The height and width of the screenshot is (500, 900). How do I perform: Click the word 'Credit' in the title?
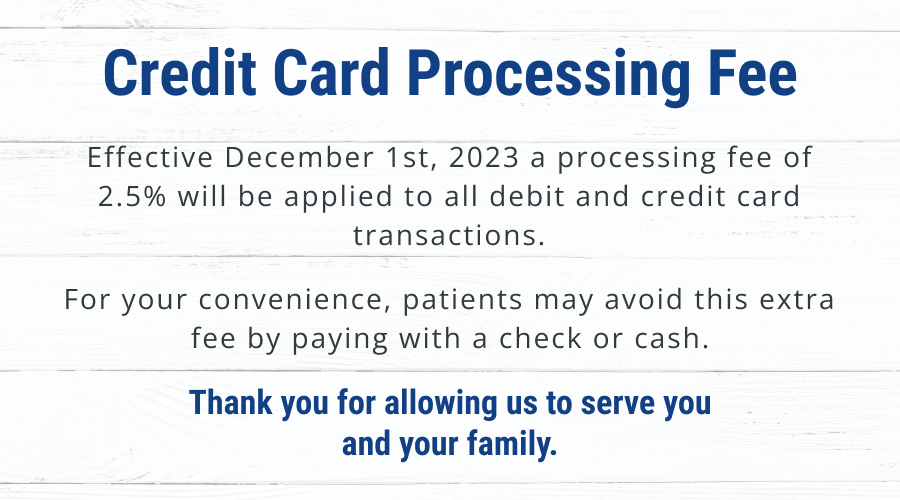tap(180, 73)
